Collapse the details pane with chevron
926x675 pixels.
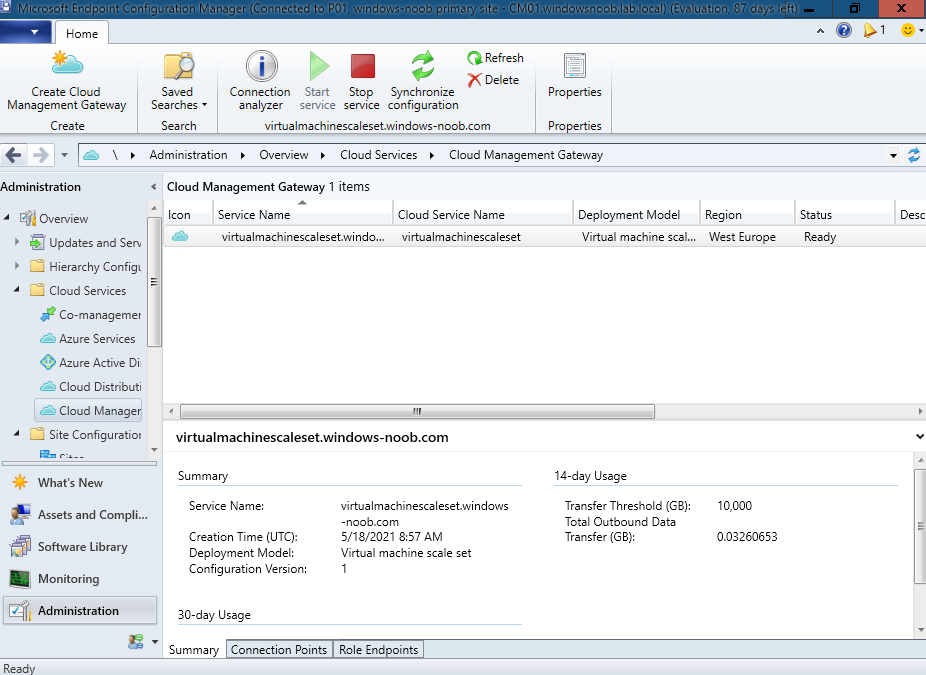click(920, 436)
